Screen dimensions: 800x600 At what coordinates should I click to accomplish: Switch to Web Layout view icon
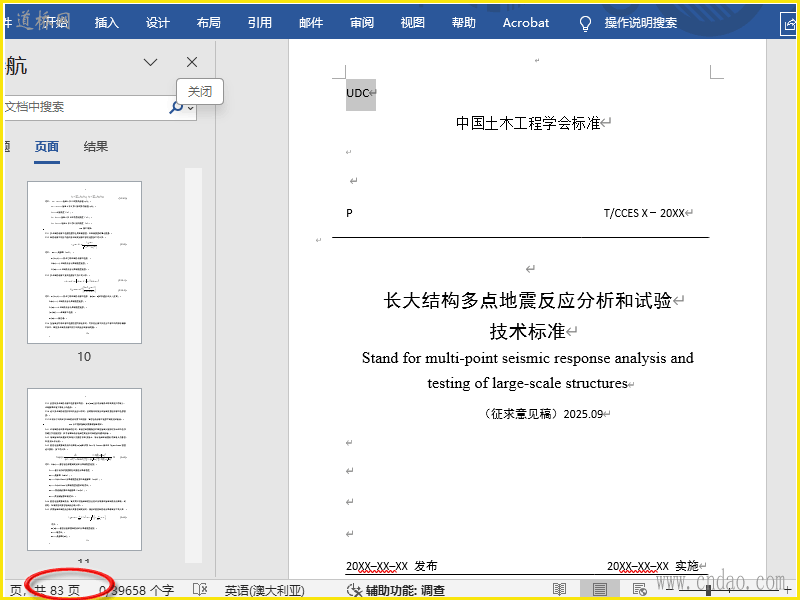pyautogui.click(x=639, y=590)
